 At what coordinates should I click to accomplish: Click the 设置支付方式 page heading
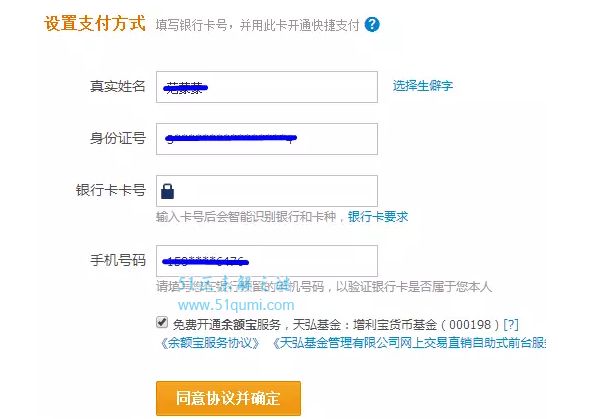click(x=95, y=23)
